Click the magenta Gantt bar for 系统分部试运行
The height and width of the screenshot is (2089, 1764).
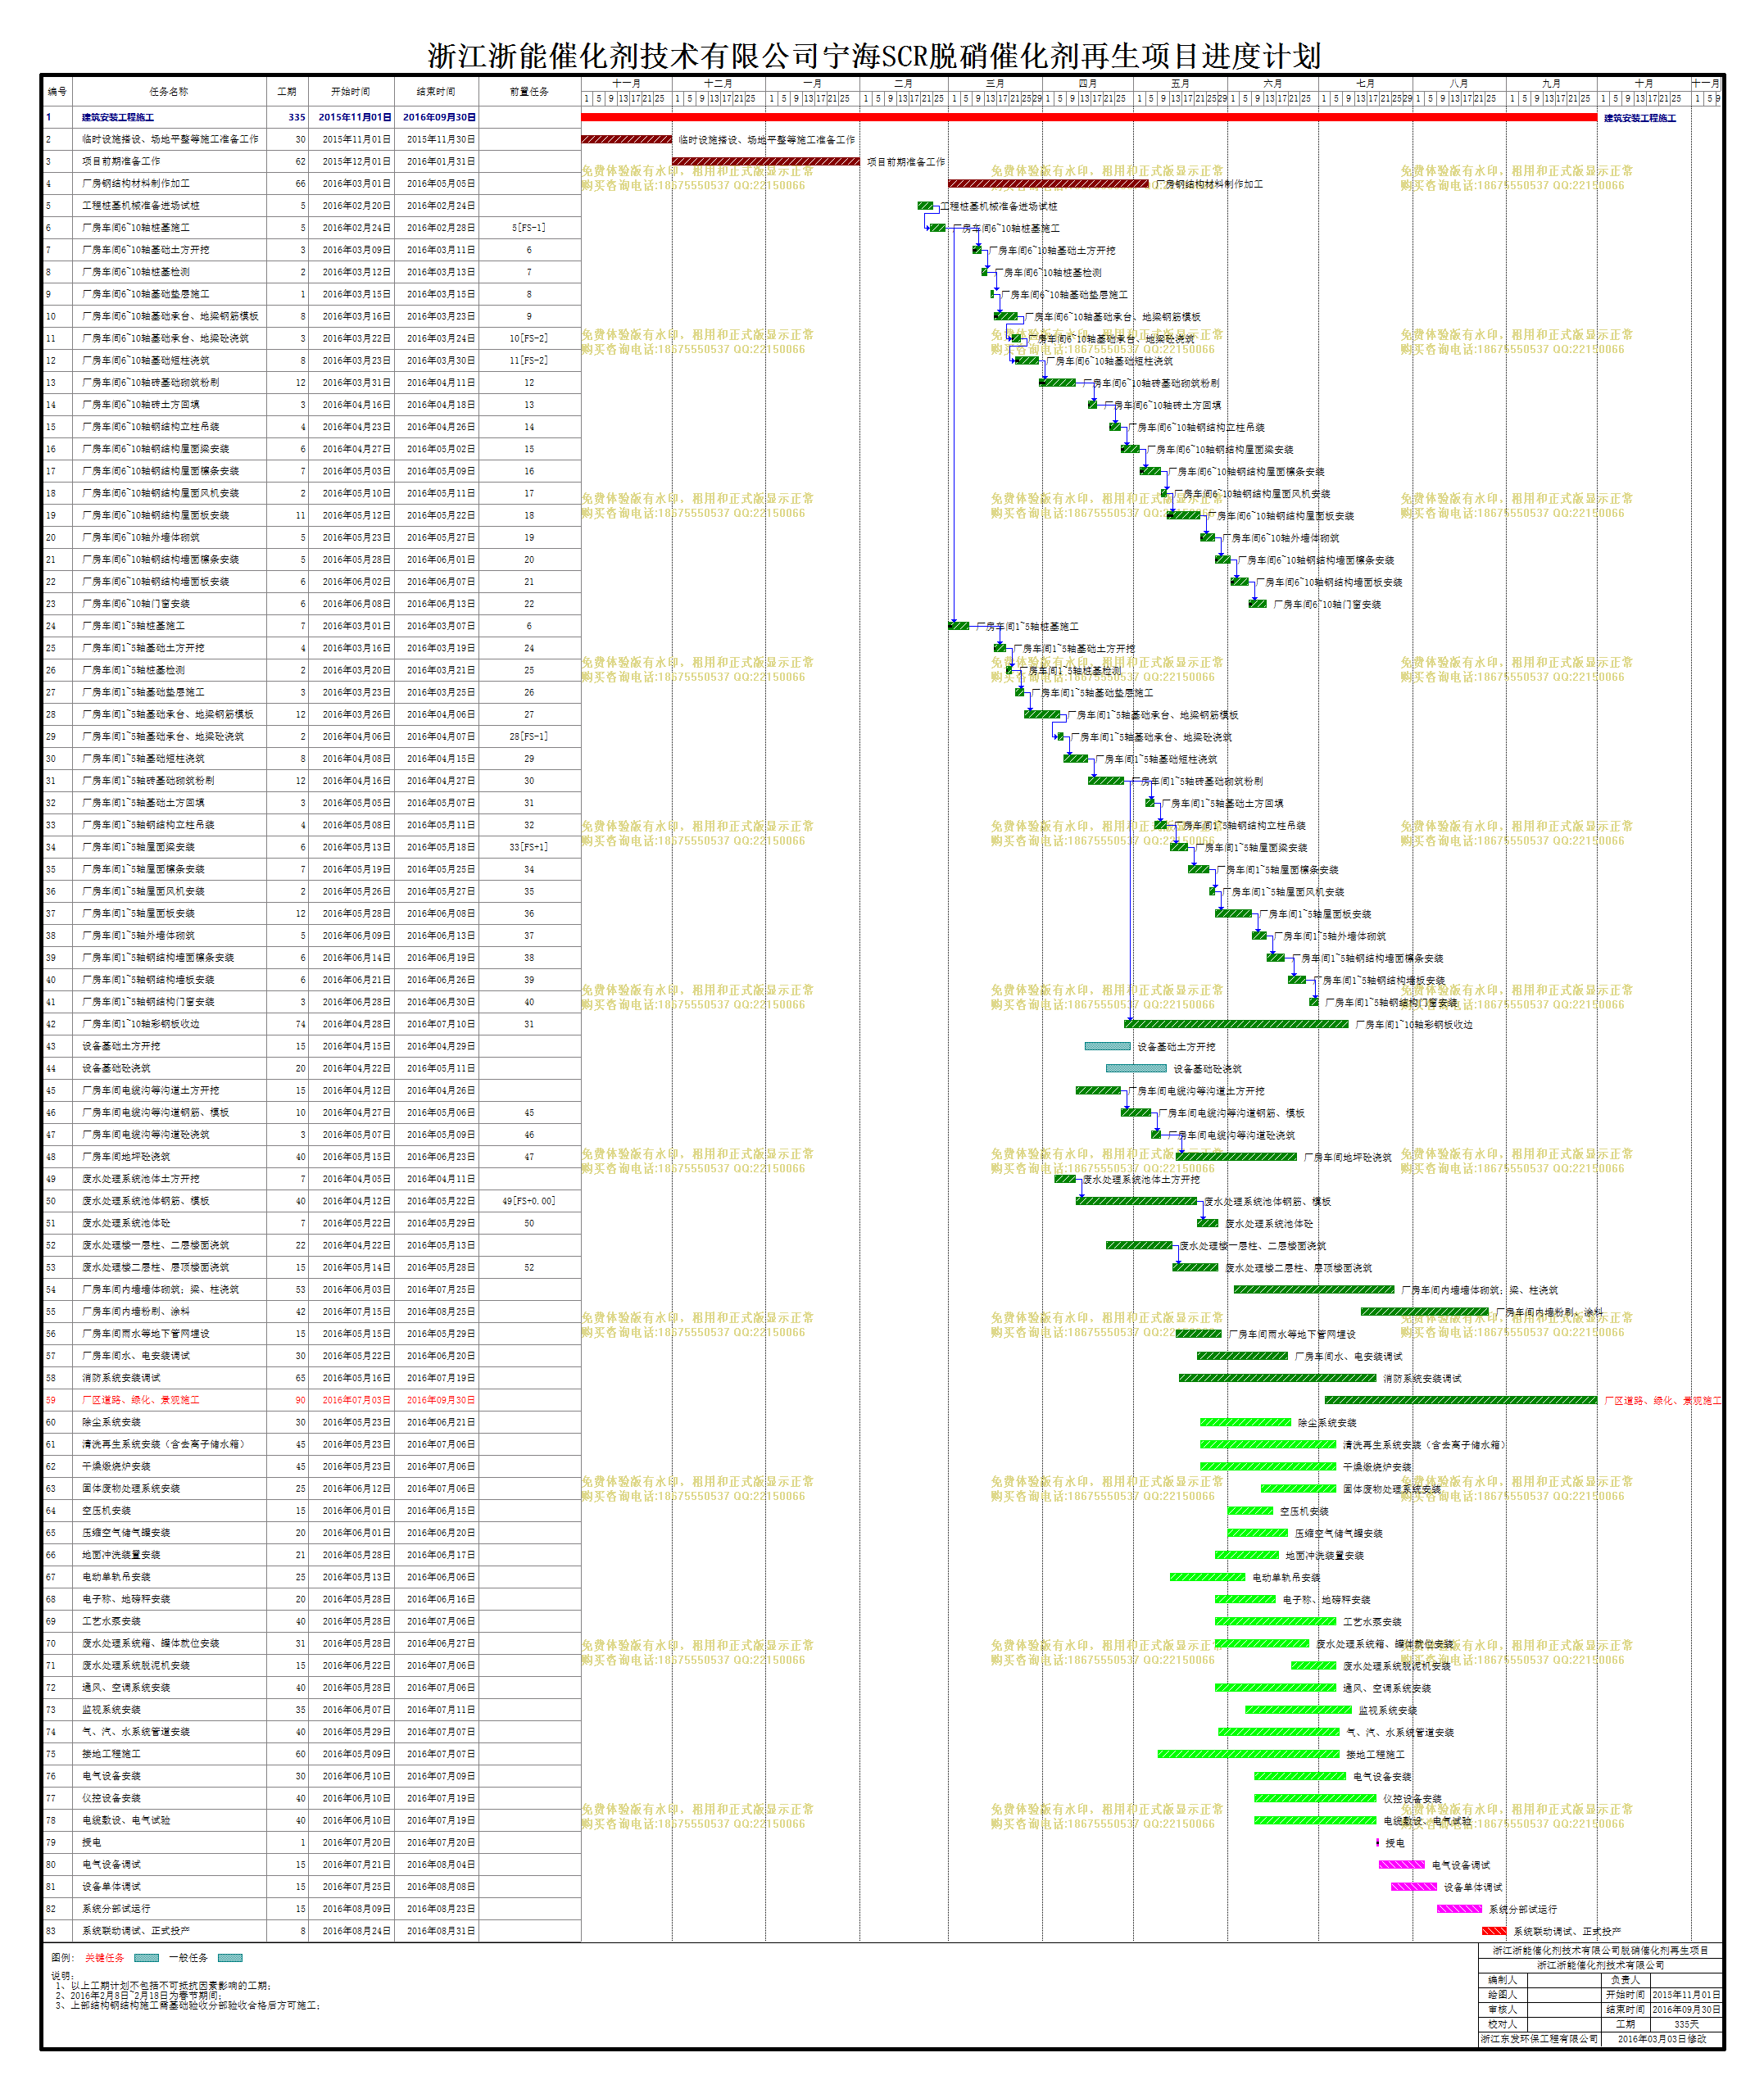click(1459, 1909)
